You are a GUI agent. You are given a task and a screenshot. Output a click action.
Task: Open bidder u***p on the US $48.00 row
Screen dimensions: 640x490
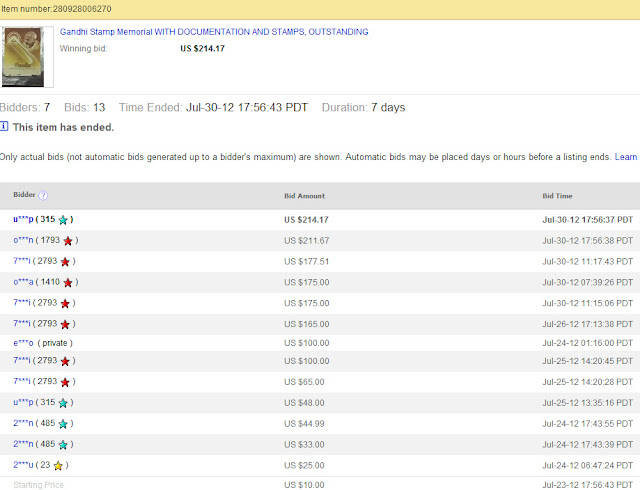23,402
